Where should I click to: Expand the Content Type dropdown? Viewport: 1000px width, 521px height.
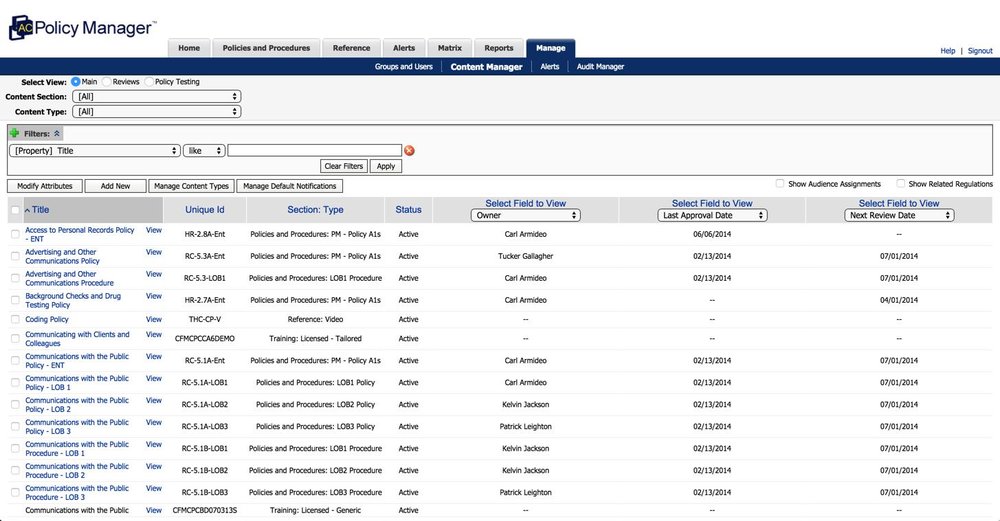(x=156, y=112)
